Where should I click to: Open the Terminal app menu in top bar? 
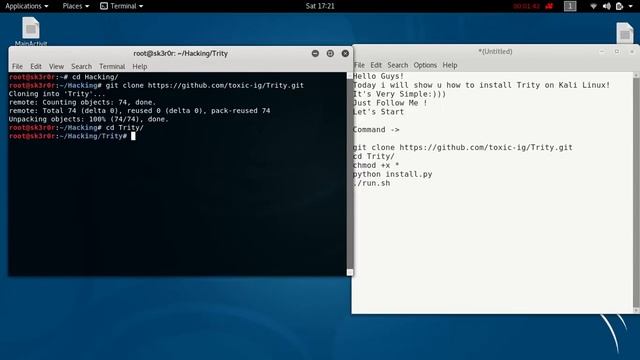click(122, 6)
